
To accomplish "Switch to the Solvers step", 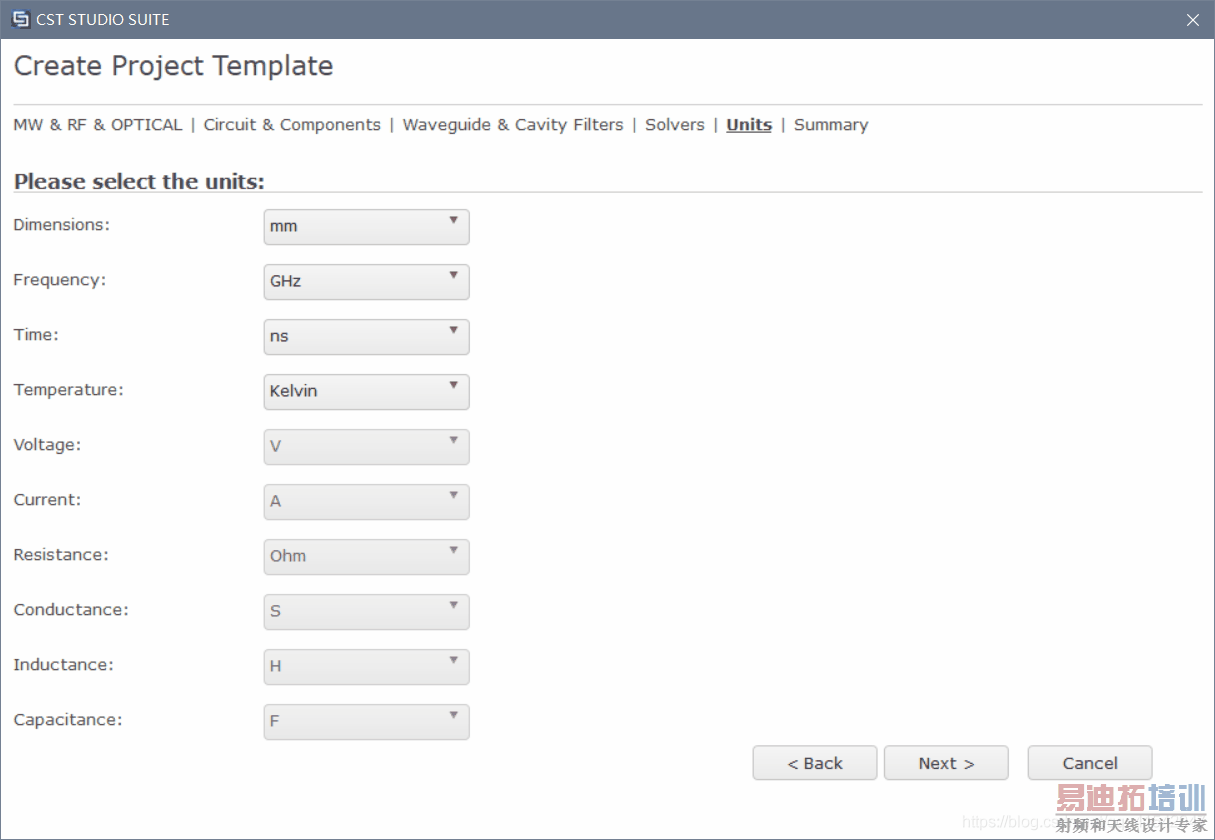I will click(675, 125).
